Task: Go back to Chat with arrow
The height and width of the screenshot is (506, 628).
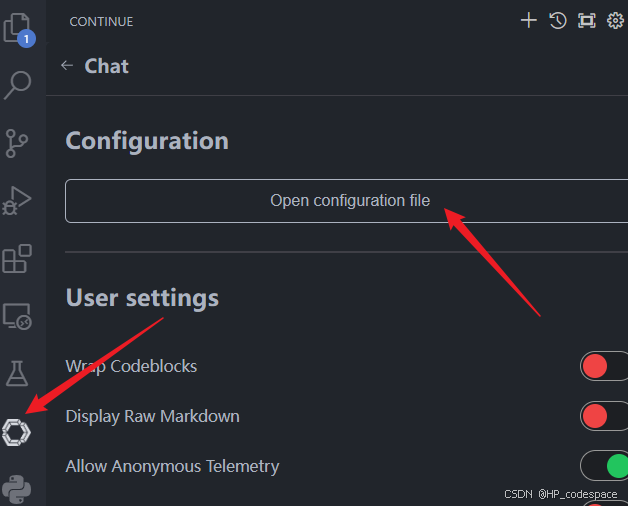Action: tap(67, 66)
